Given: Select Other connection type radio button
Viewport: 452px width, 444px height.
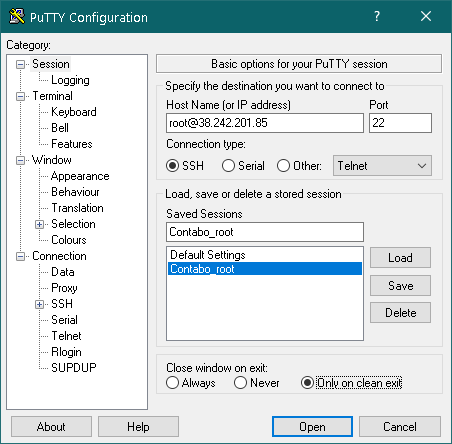Looking at the screenshot, I should pyautogui.click(x=283, y=166).
